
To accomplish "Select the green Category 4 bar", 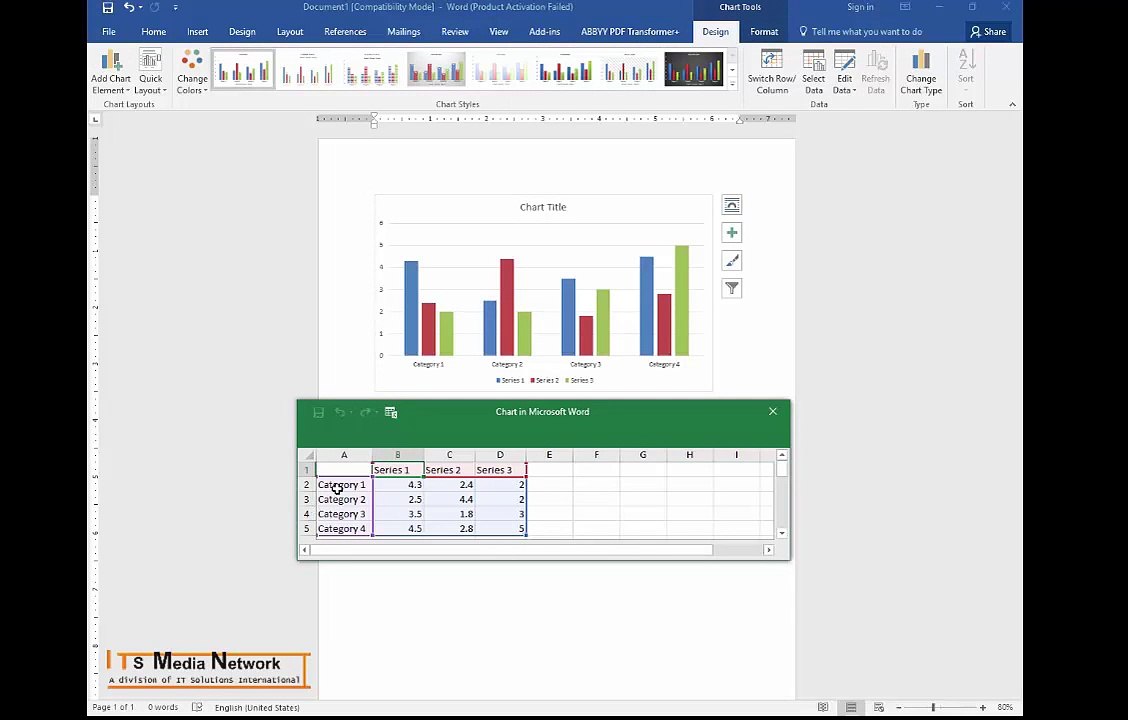I will click(681, 301).
